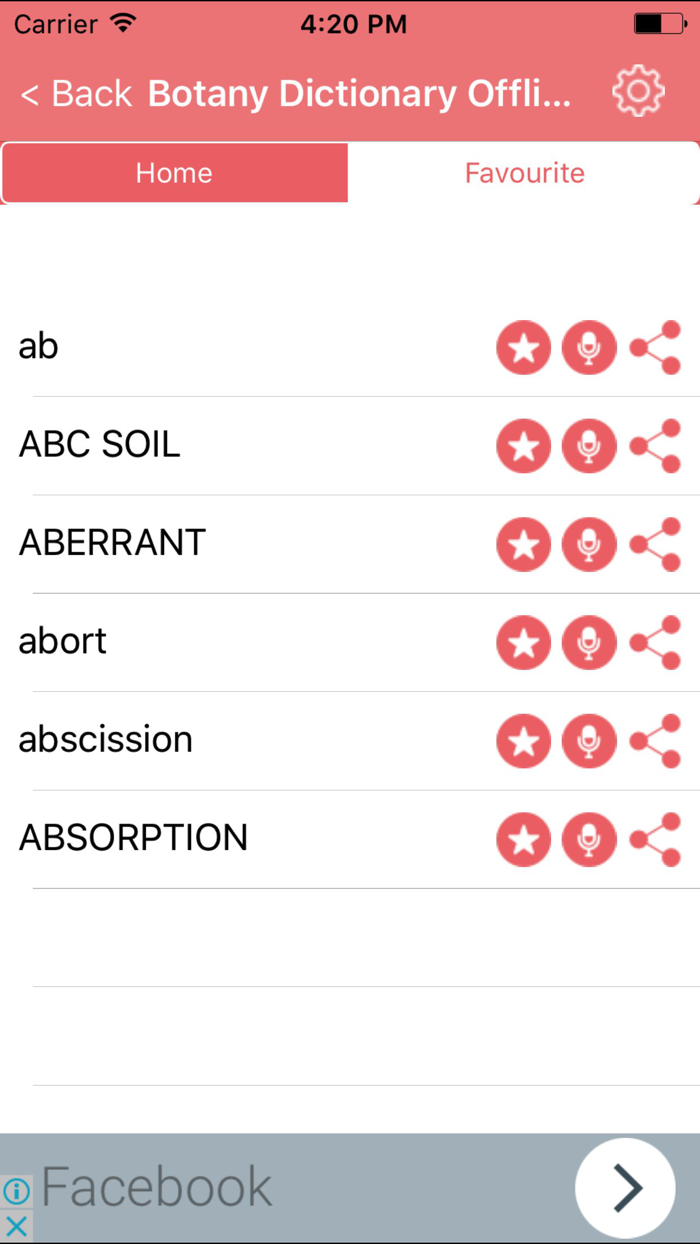The height and width of the screenshot is (1244, 700).
Task: Star the word 'abort'
Action: [x=523, y=643]
